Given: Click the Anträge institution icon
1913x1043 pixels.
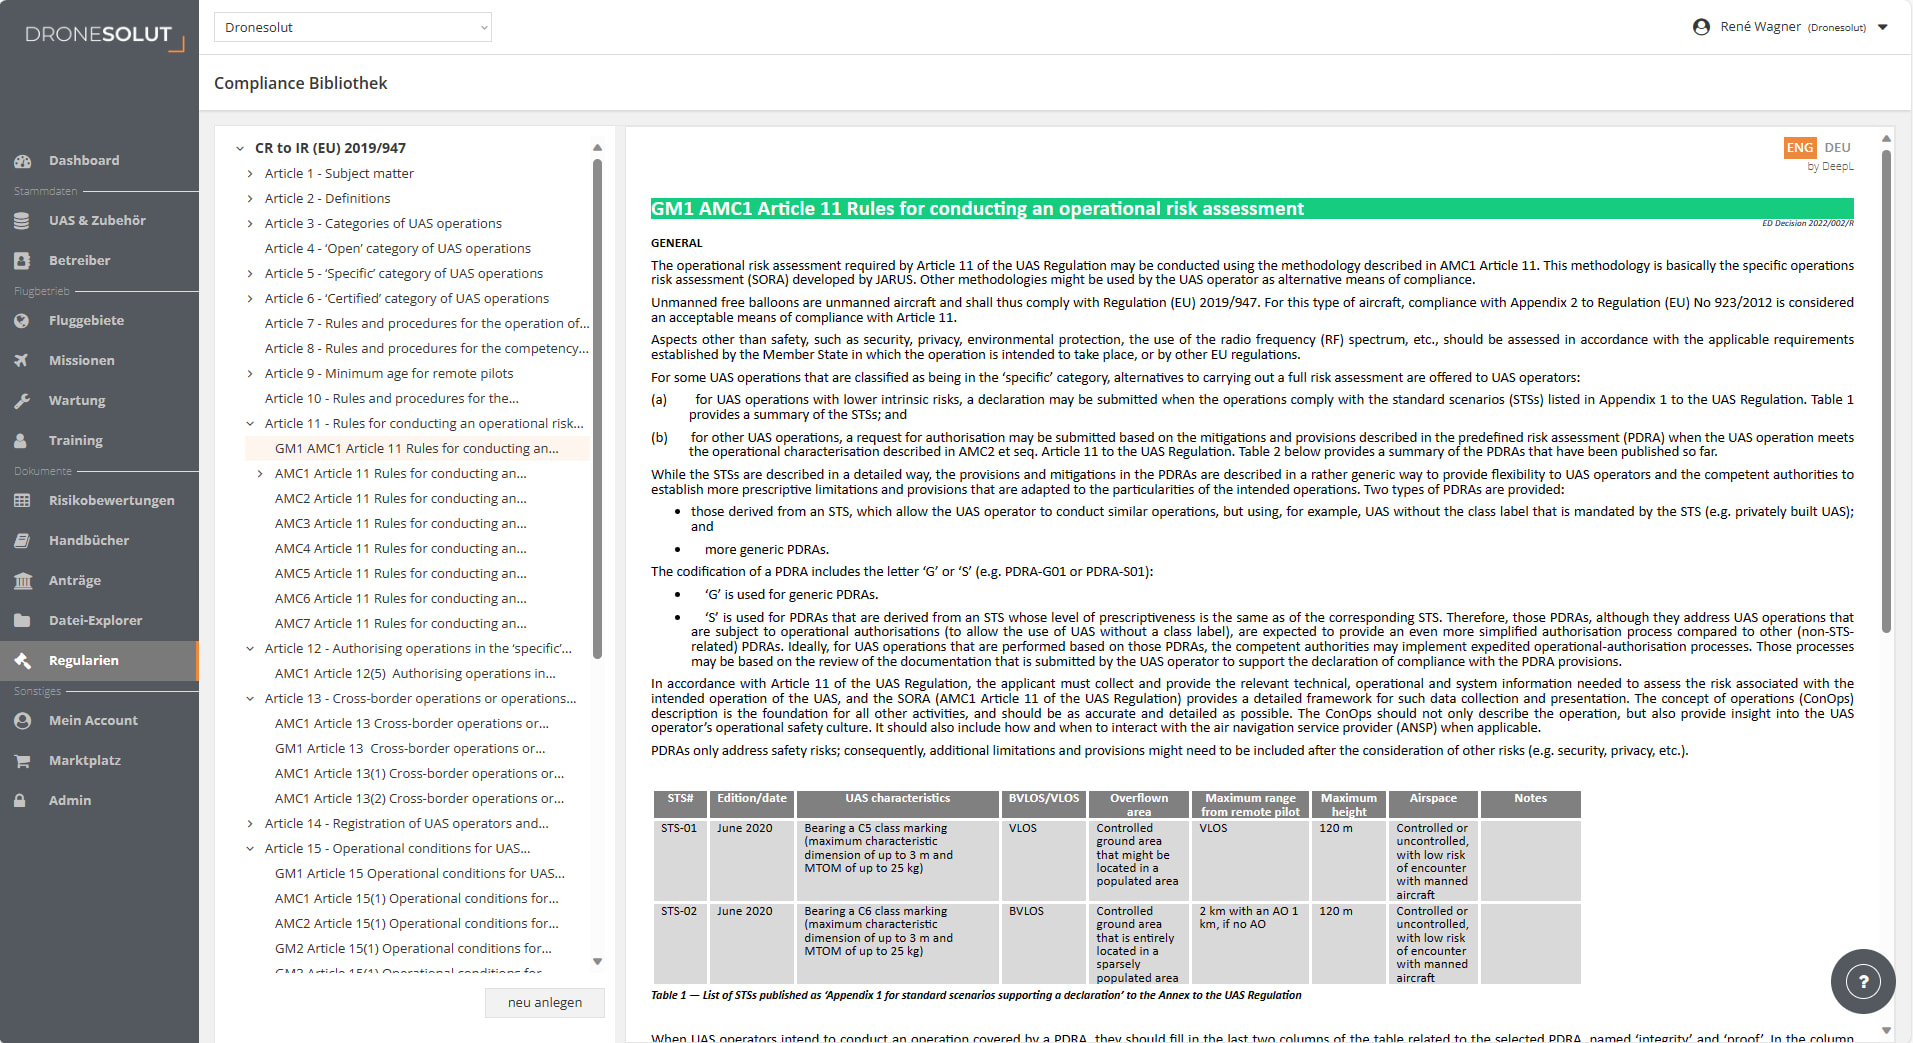Looking at the screenshot, I should 22,581.
